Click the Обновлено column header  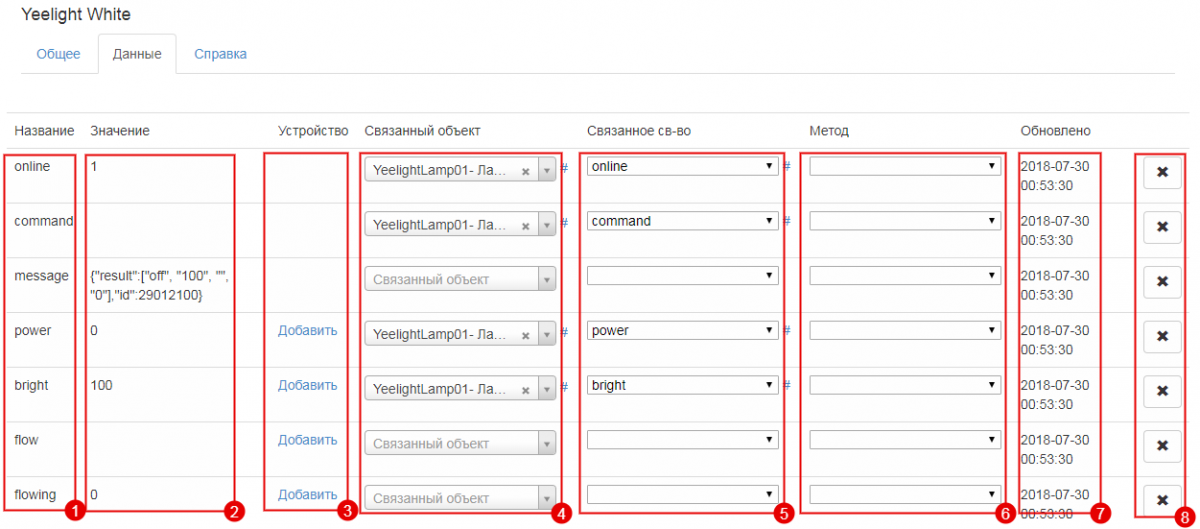pyautogui.click(x=1055, y=131)
